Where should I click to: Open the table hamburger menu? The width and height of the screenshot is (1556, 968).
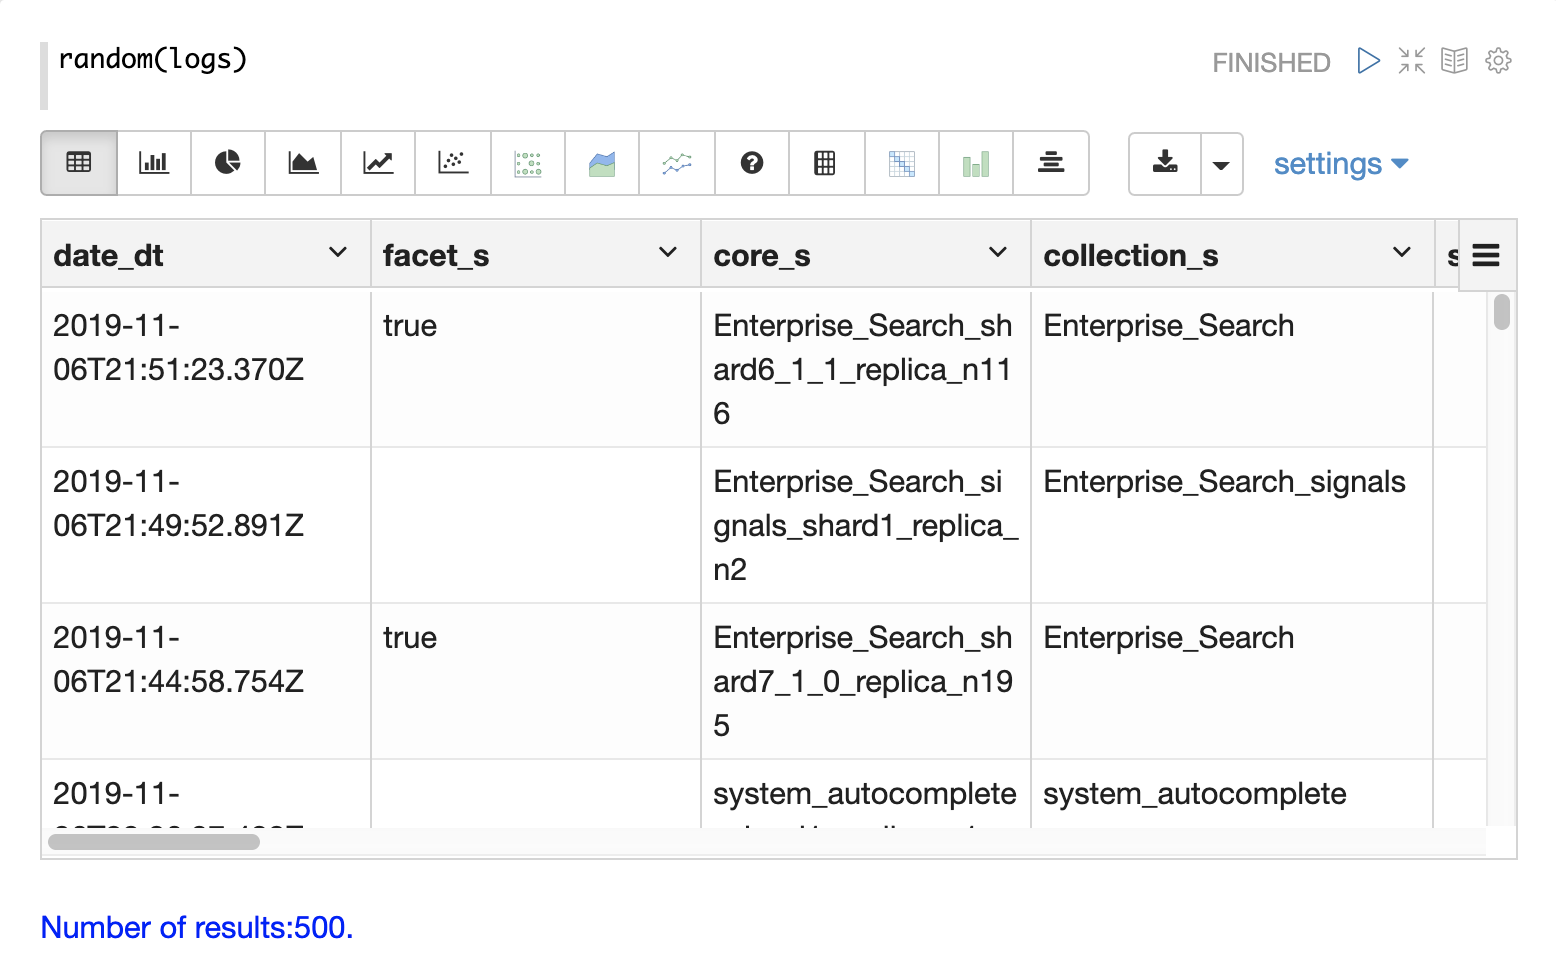(1486, 256)
